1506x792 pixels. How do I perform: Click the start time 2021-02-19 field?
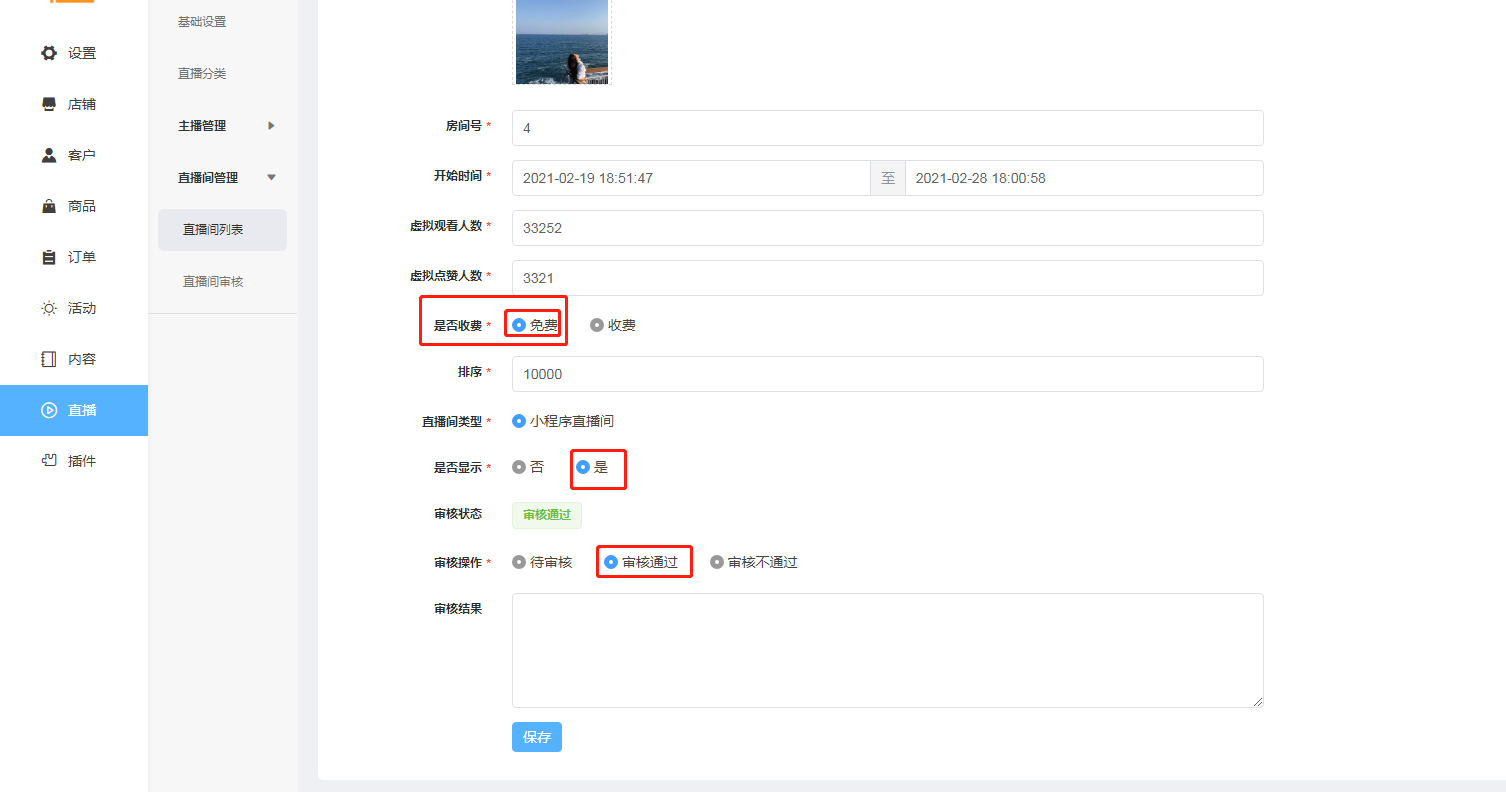pos(691,178)
